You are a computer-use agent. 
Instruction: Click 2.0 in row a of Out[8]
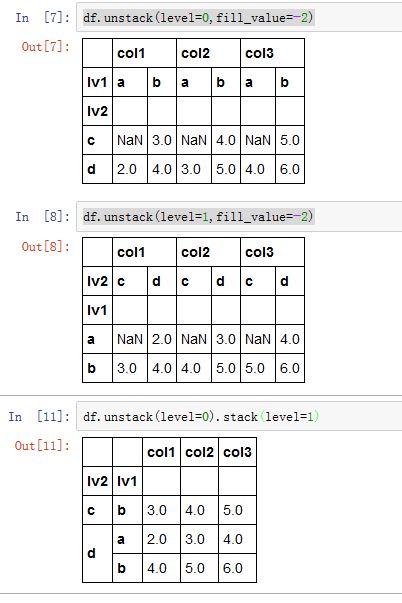click(162, 339)
